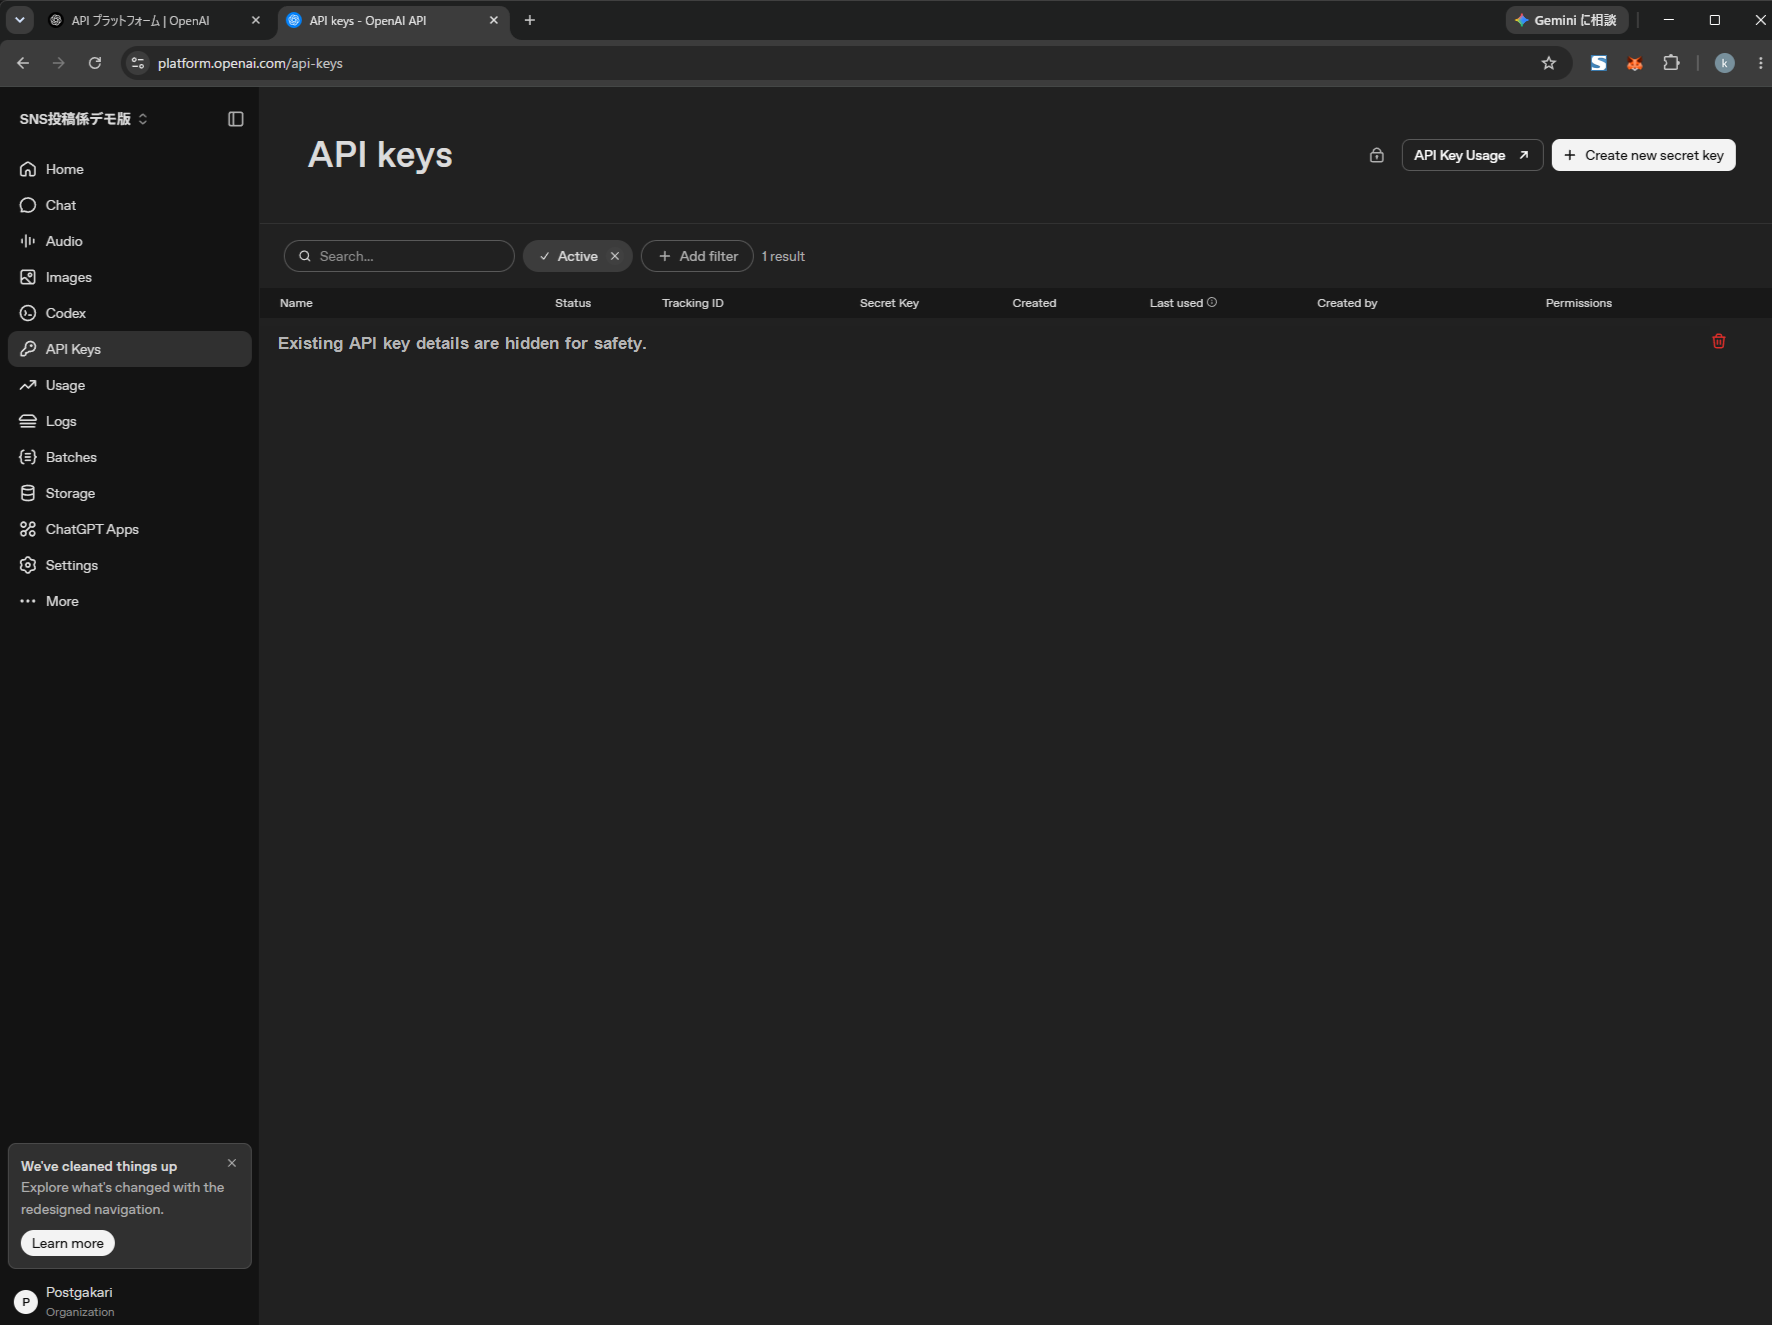
Task: Open the Chrome profile avatar
Action: (1724, 63)
